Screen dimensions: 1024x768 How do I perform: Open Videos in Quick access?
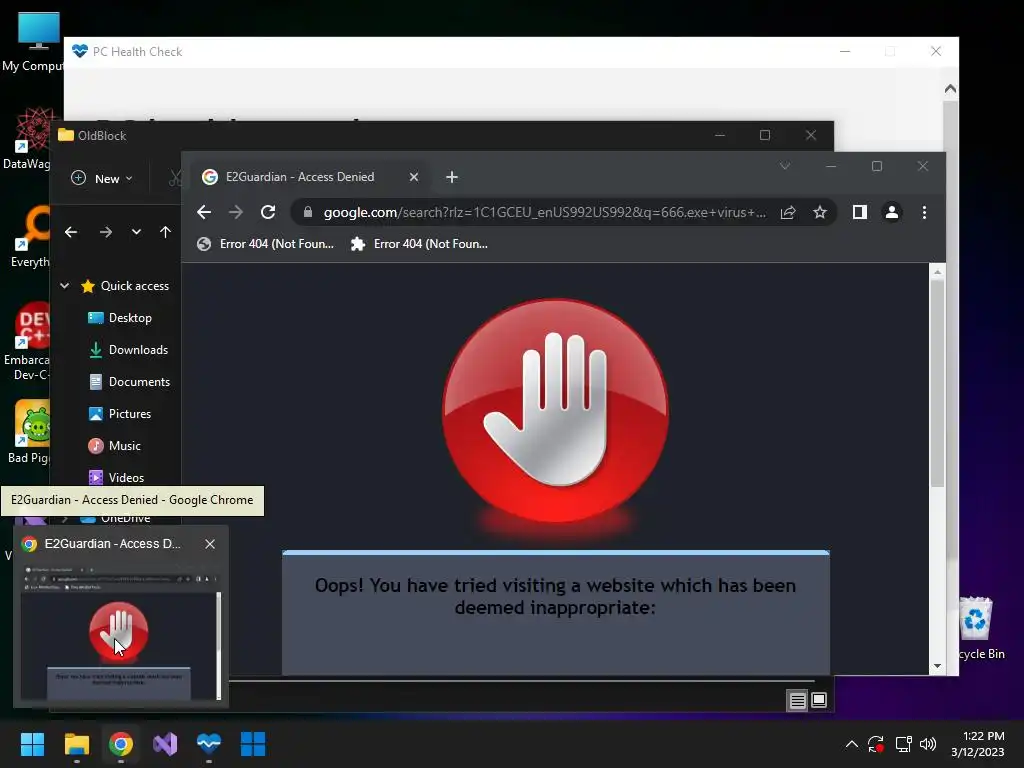(116, 477)
